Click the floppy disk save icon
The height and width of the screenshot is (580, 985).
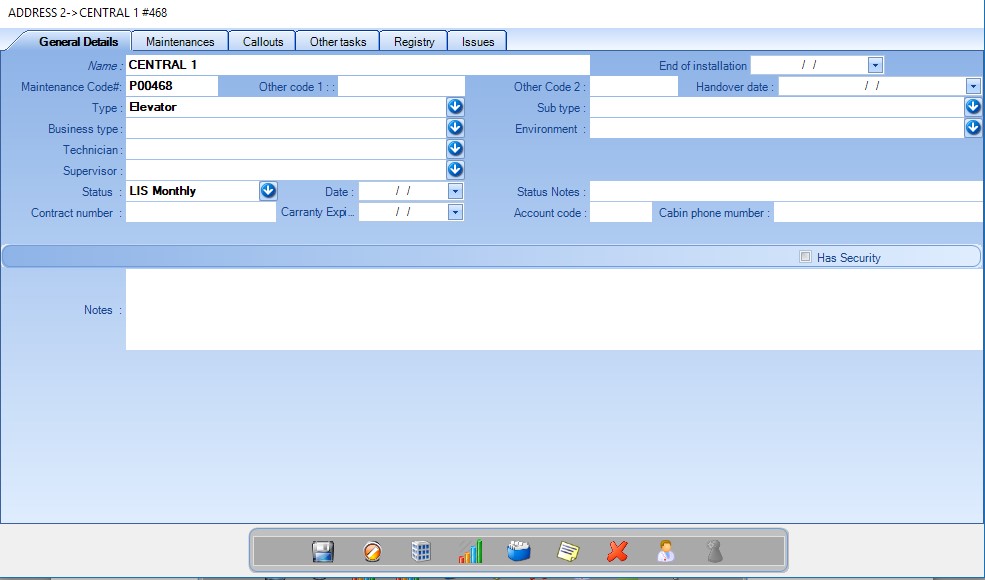coord(323,551)
